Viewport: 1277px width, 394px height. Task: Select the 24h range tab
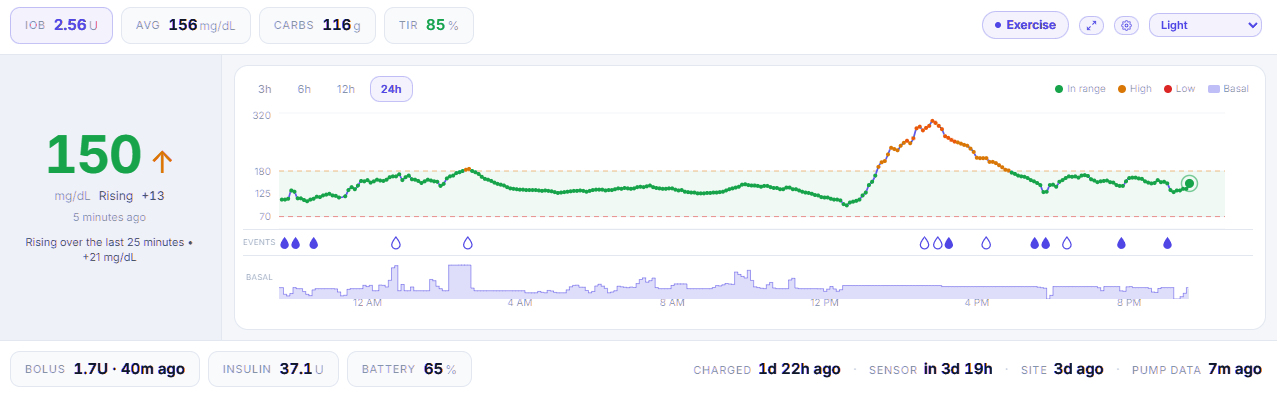391,89
